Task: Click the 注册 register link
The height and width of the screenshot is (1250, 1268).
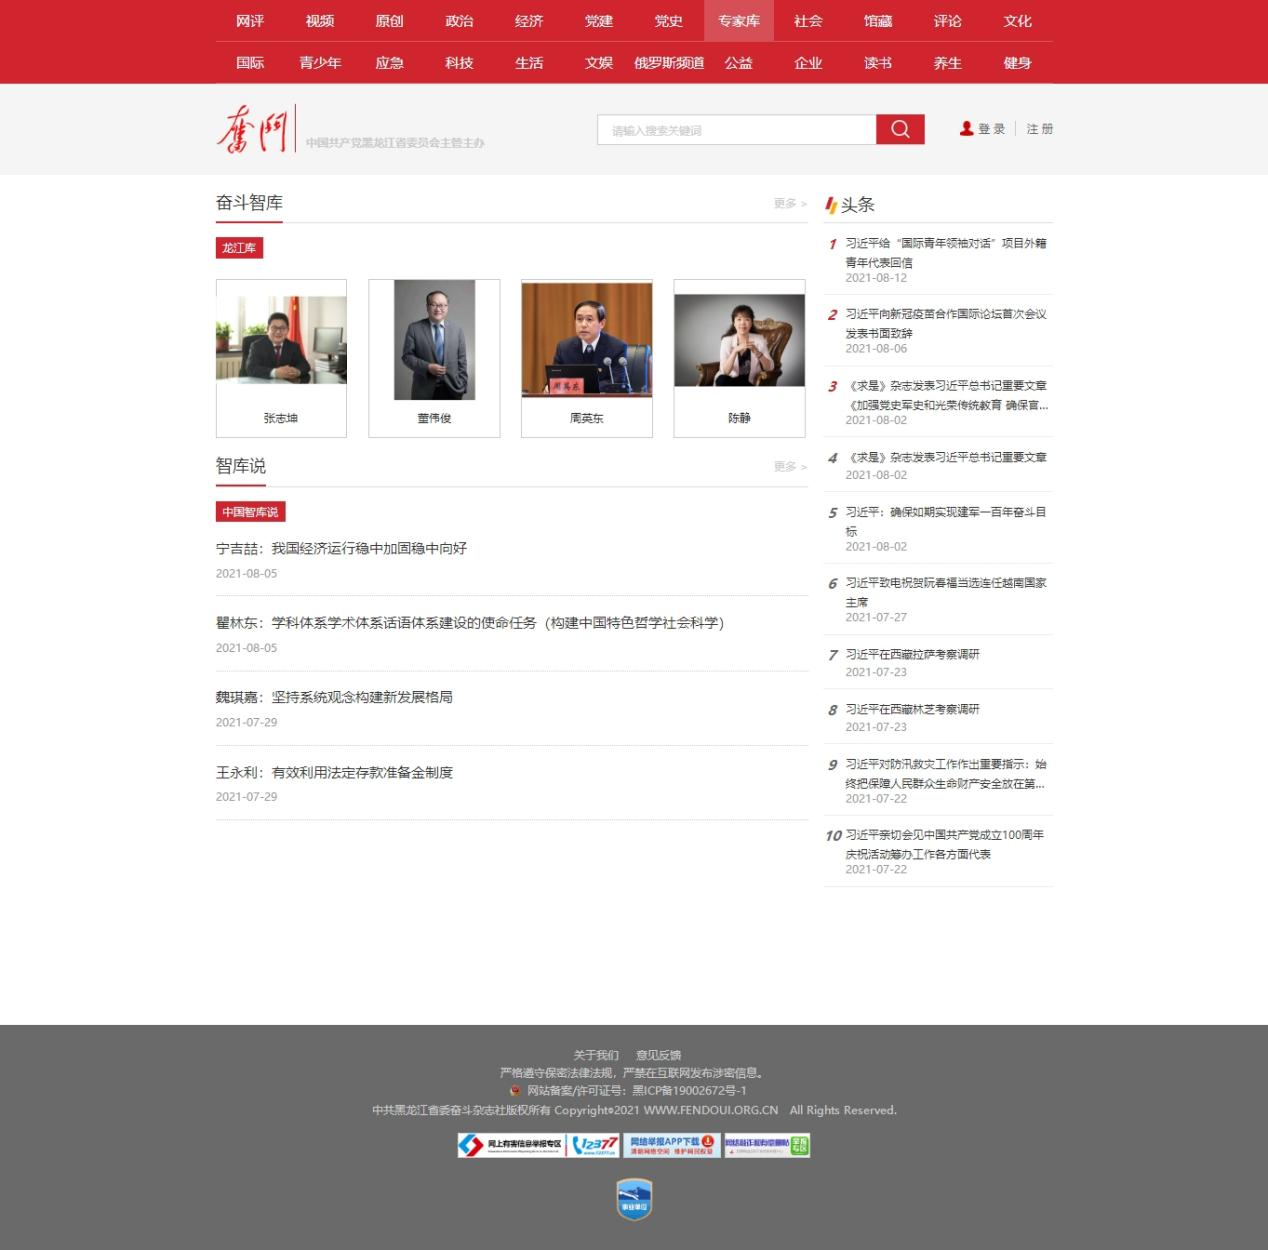Action: [x=1039, y=129]
